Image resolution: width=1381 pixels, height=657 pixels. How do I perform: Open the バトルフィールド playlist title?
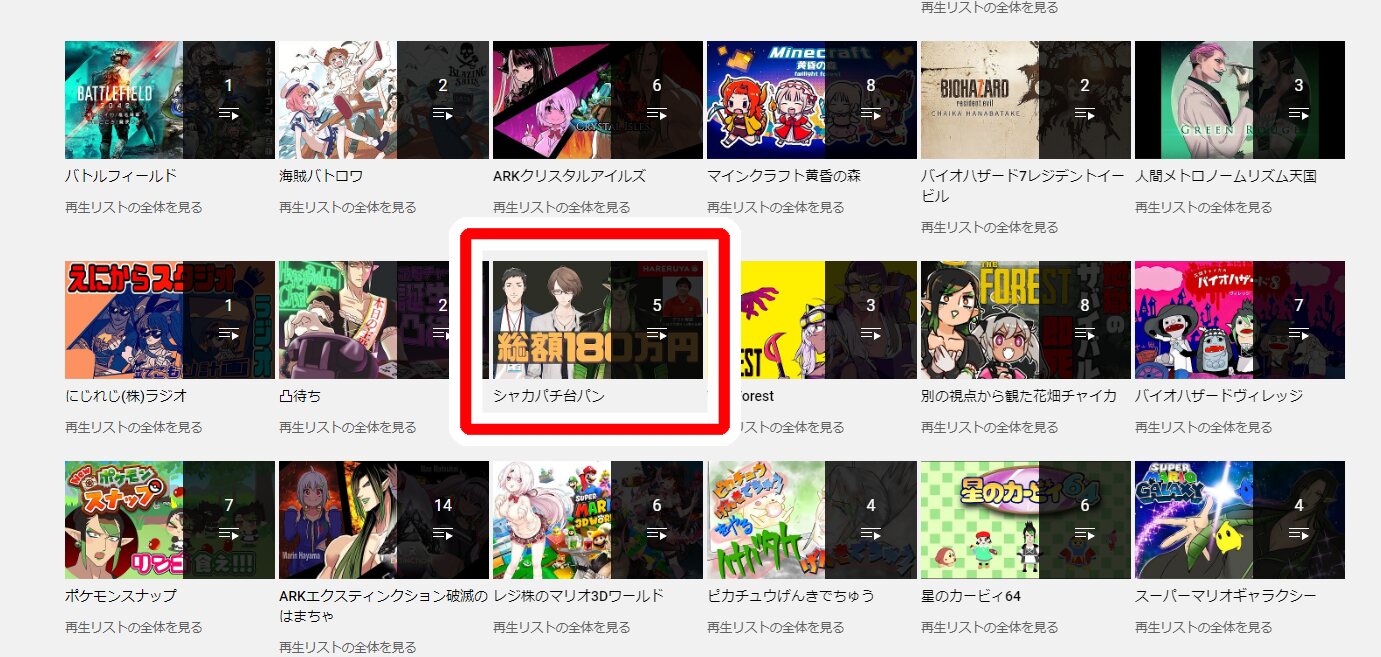[121, 176]
